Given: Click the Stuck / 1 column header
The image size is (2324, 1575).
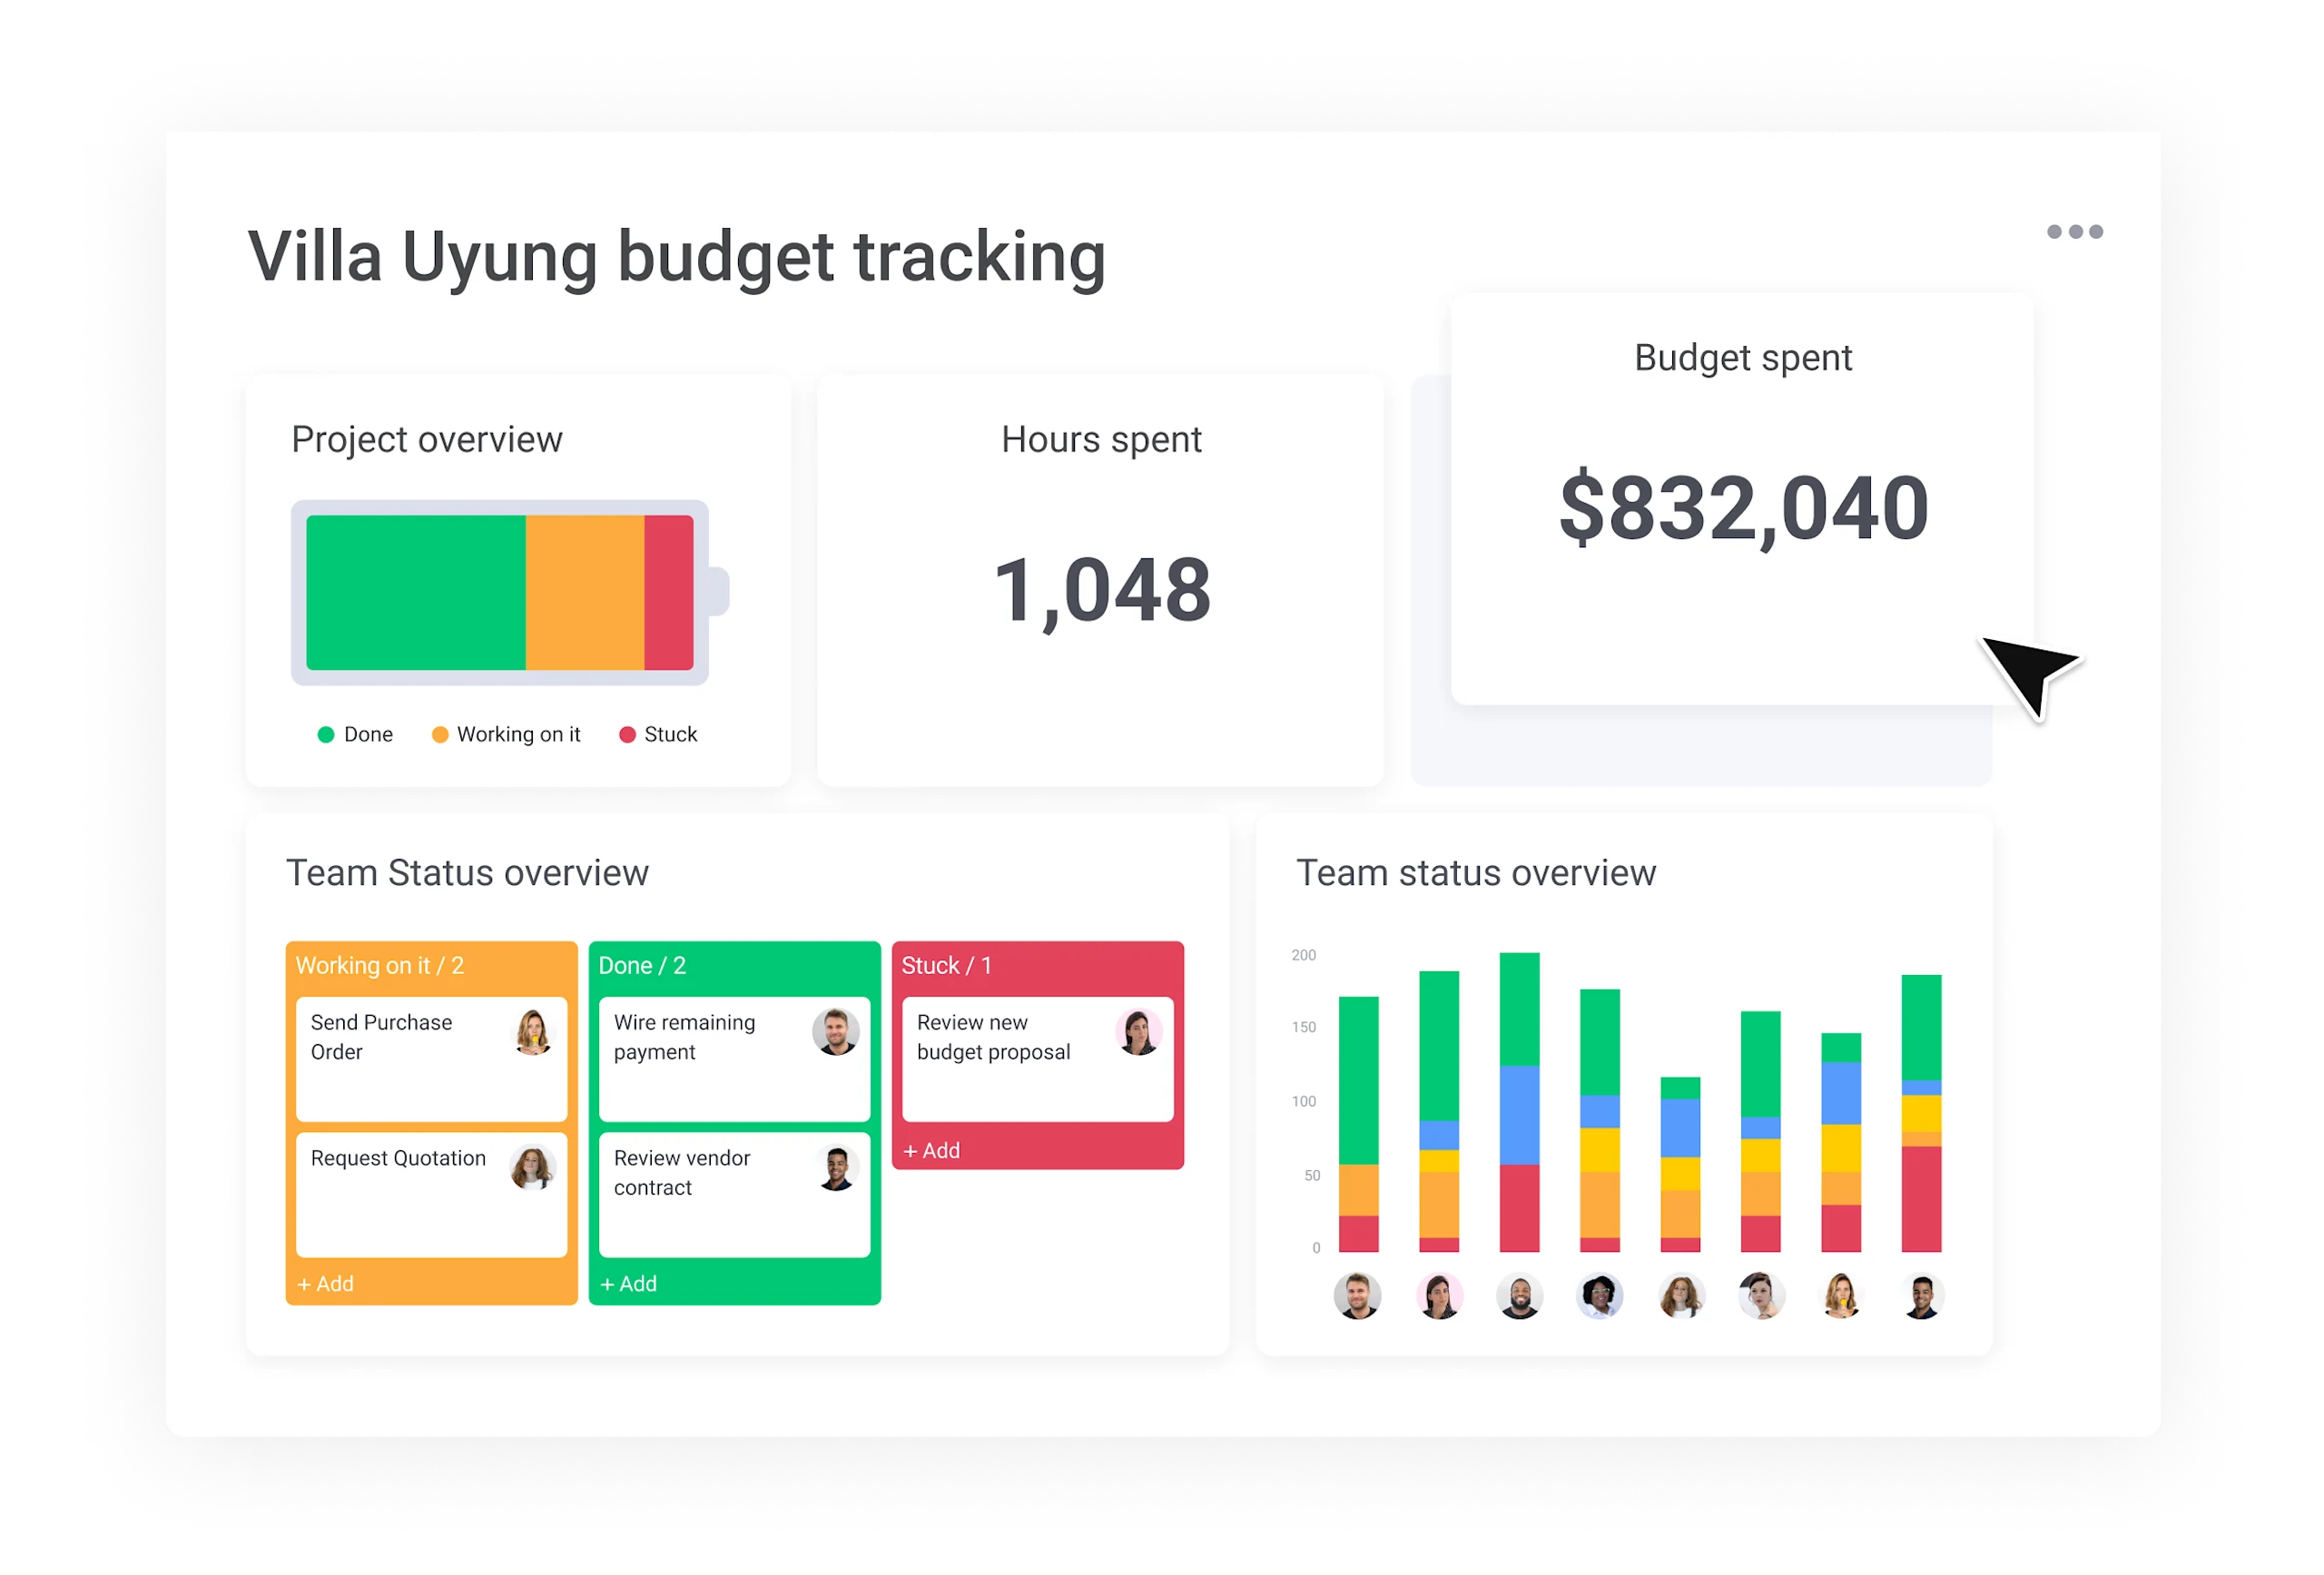Looking at the screenshot, I should 946,965.
